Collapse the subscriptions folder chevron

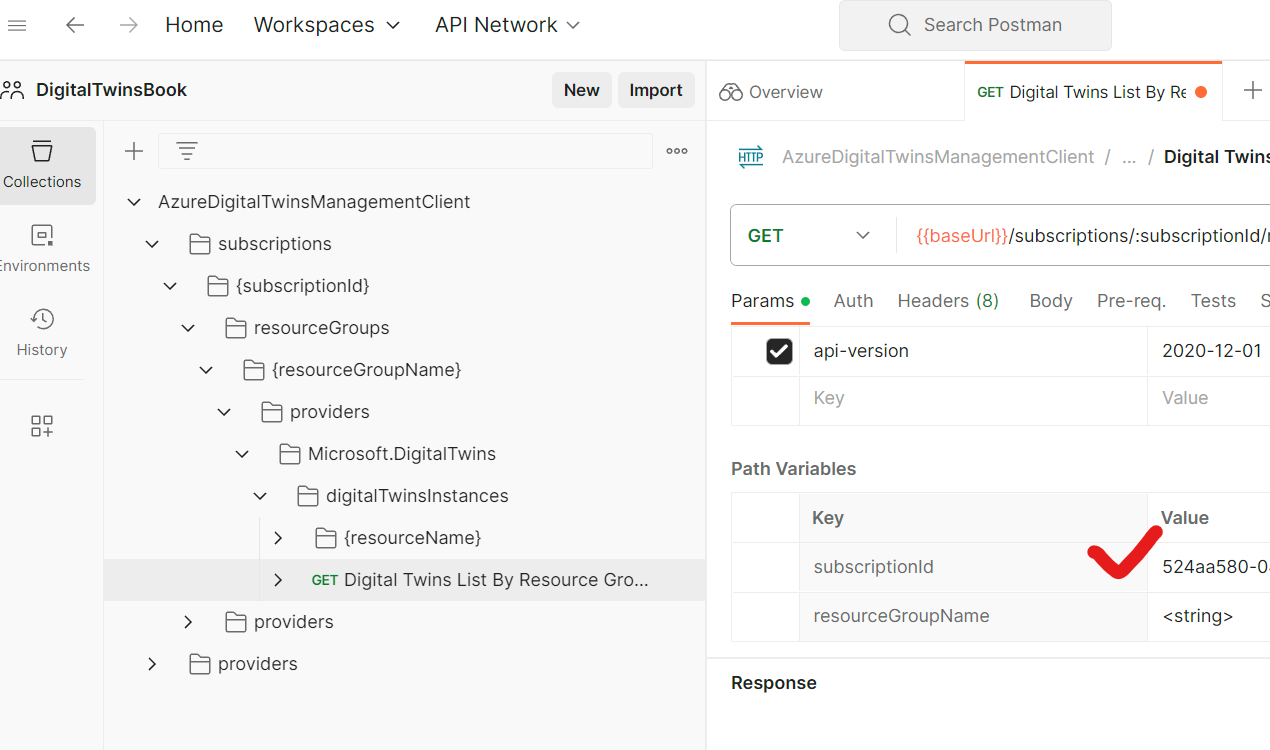pos(152,244)
